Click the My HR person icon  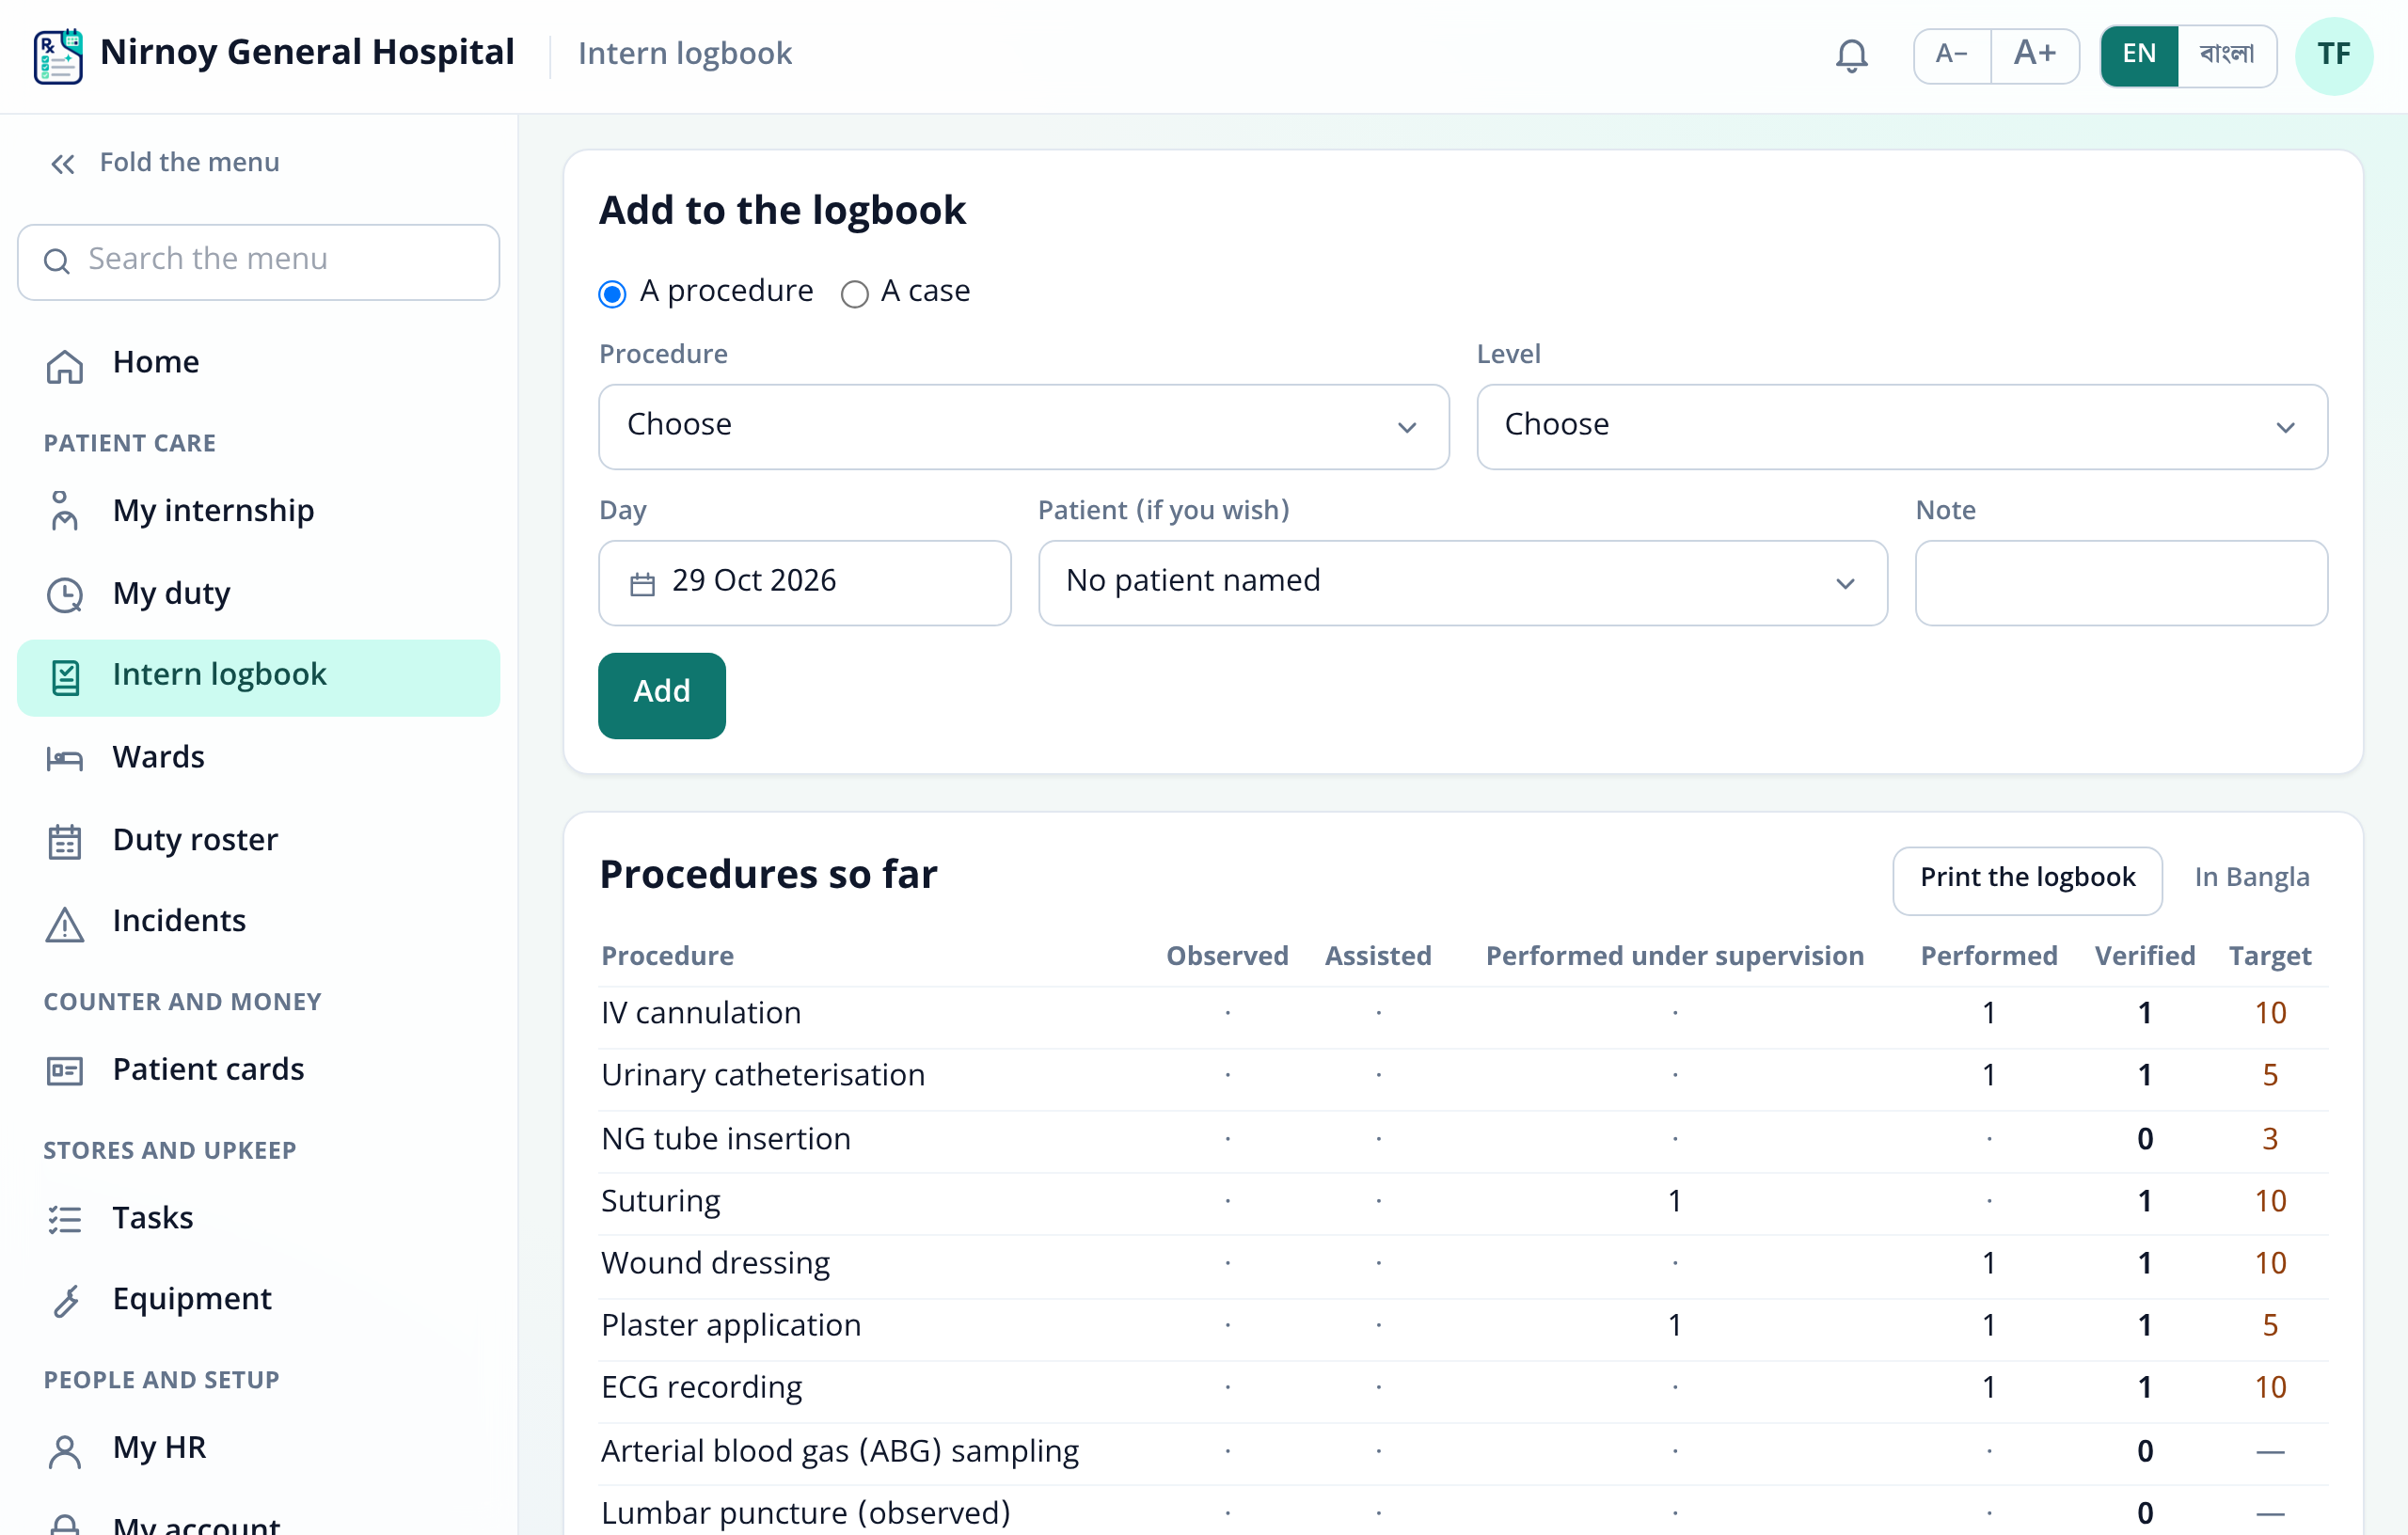(x=65, y=1450)
